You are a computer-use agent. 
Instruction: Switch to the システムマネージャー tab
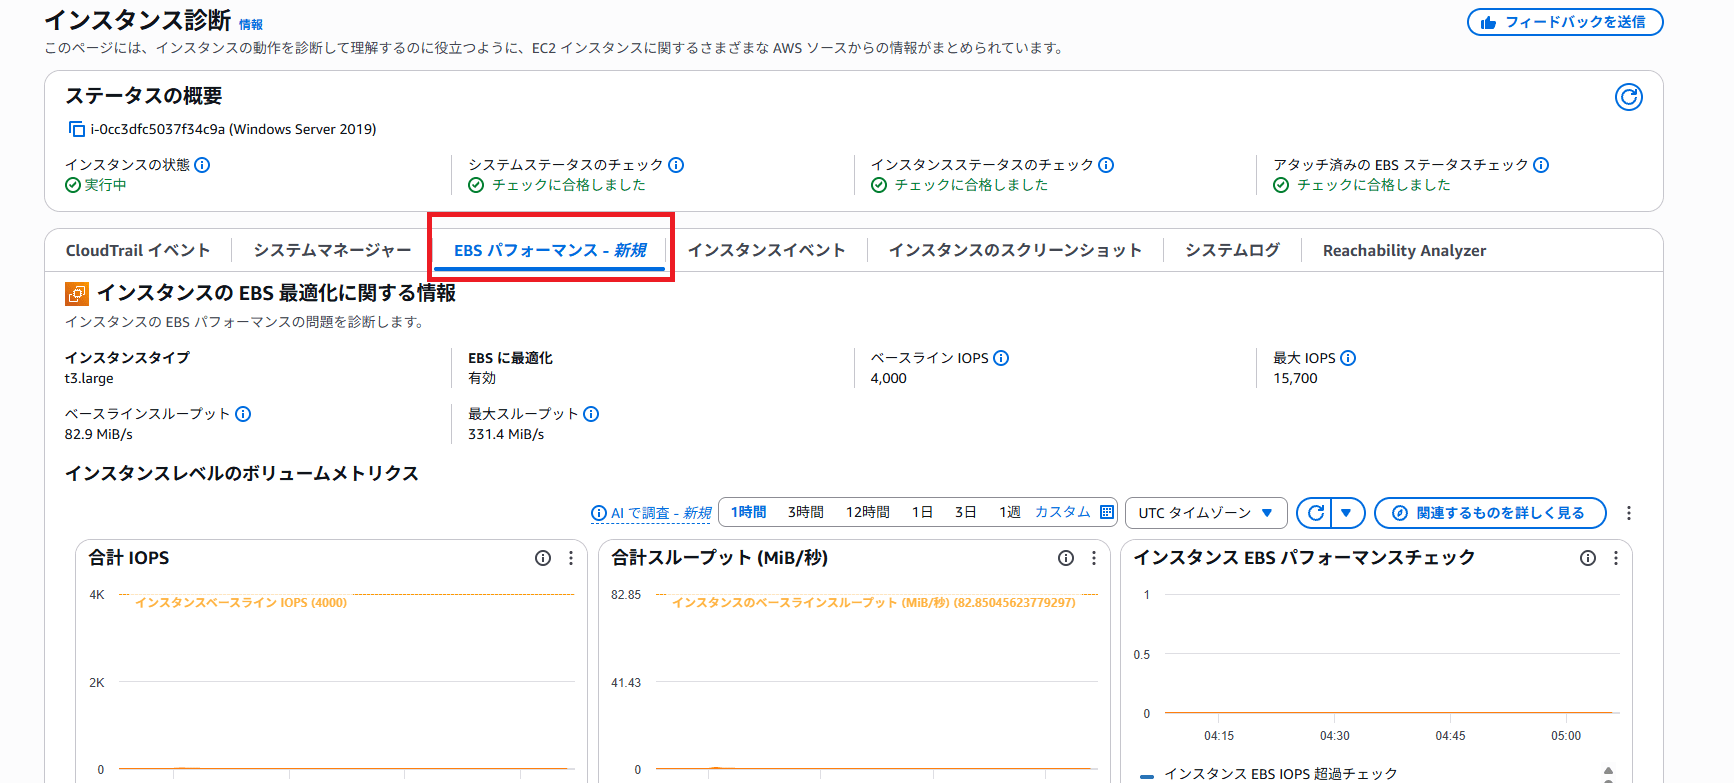[332, 250]
